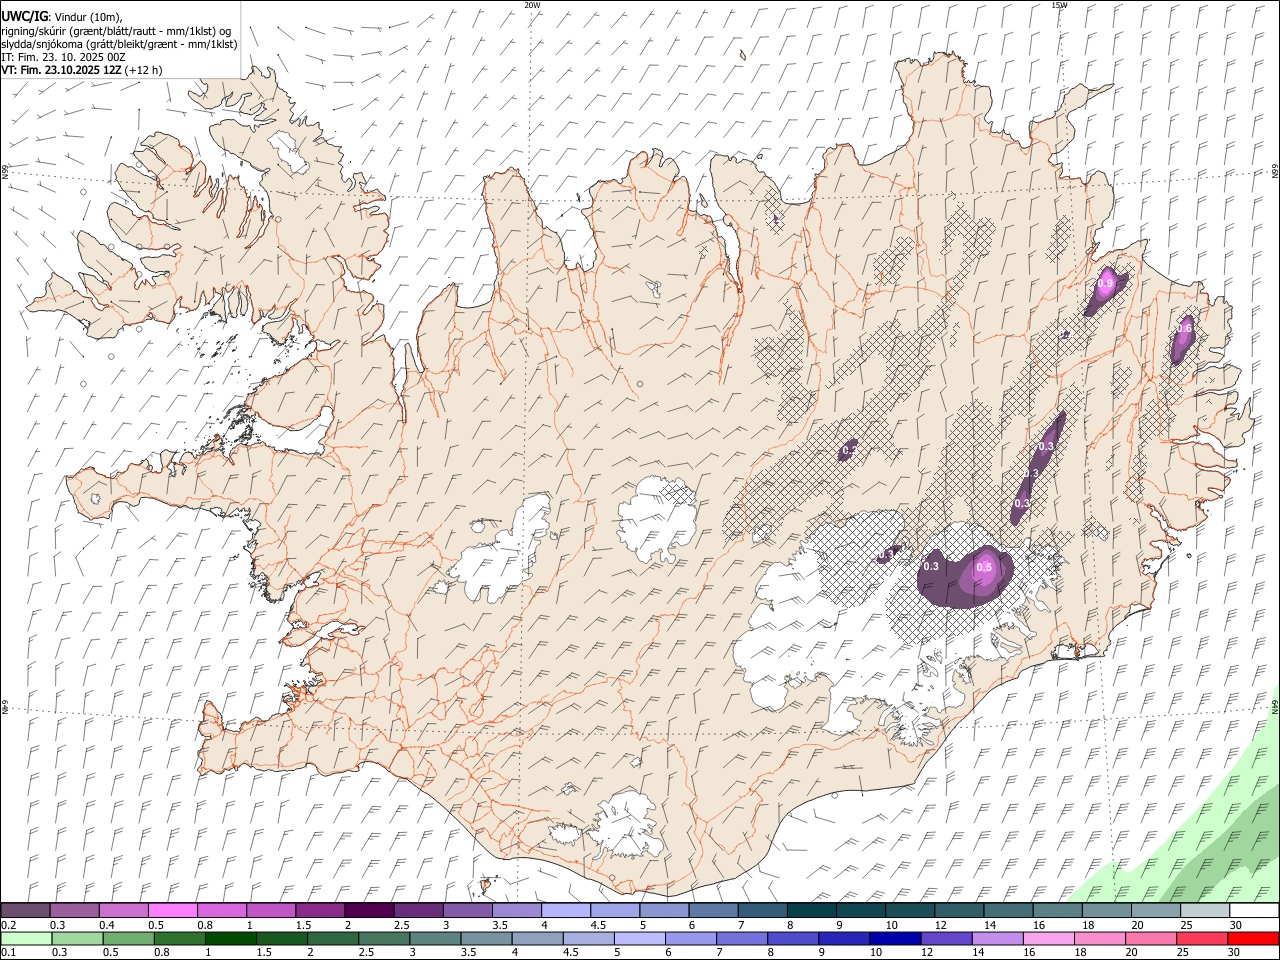Select the violet 12–14 swatch in the rain scale

(945, 938)
